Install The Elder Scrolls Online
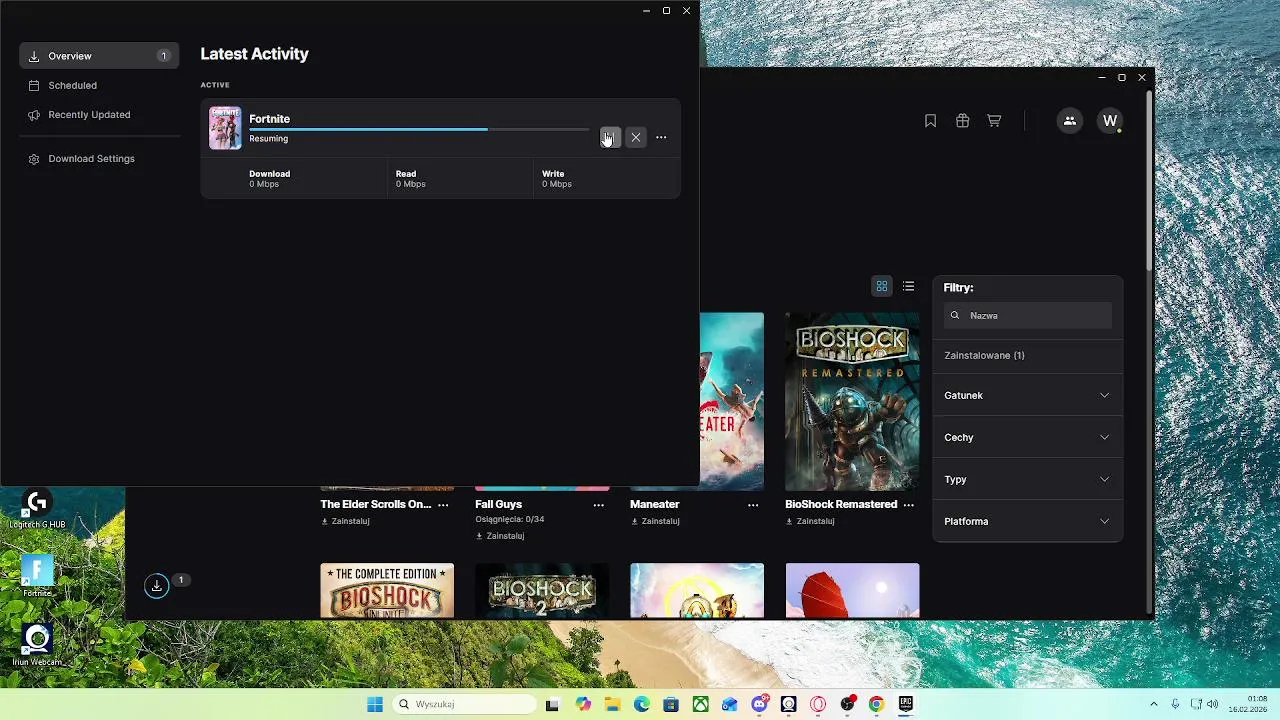The width and height of the screenshot is (1280, 720). click(345, 521)
